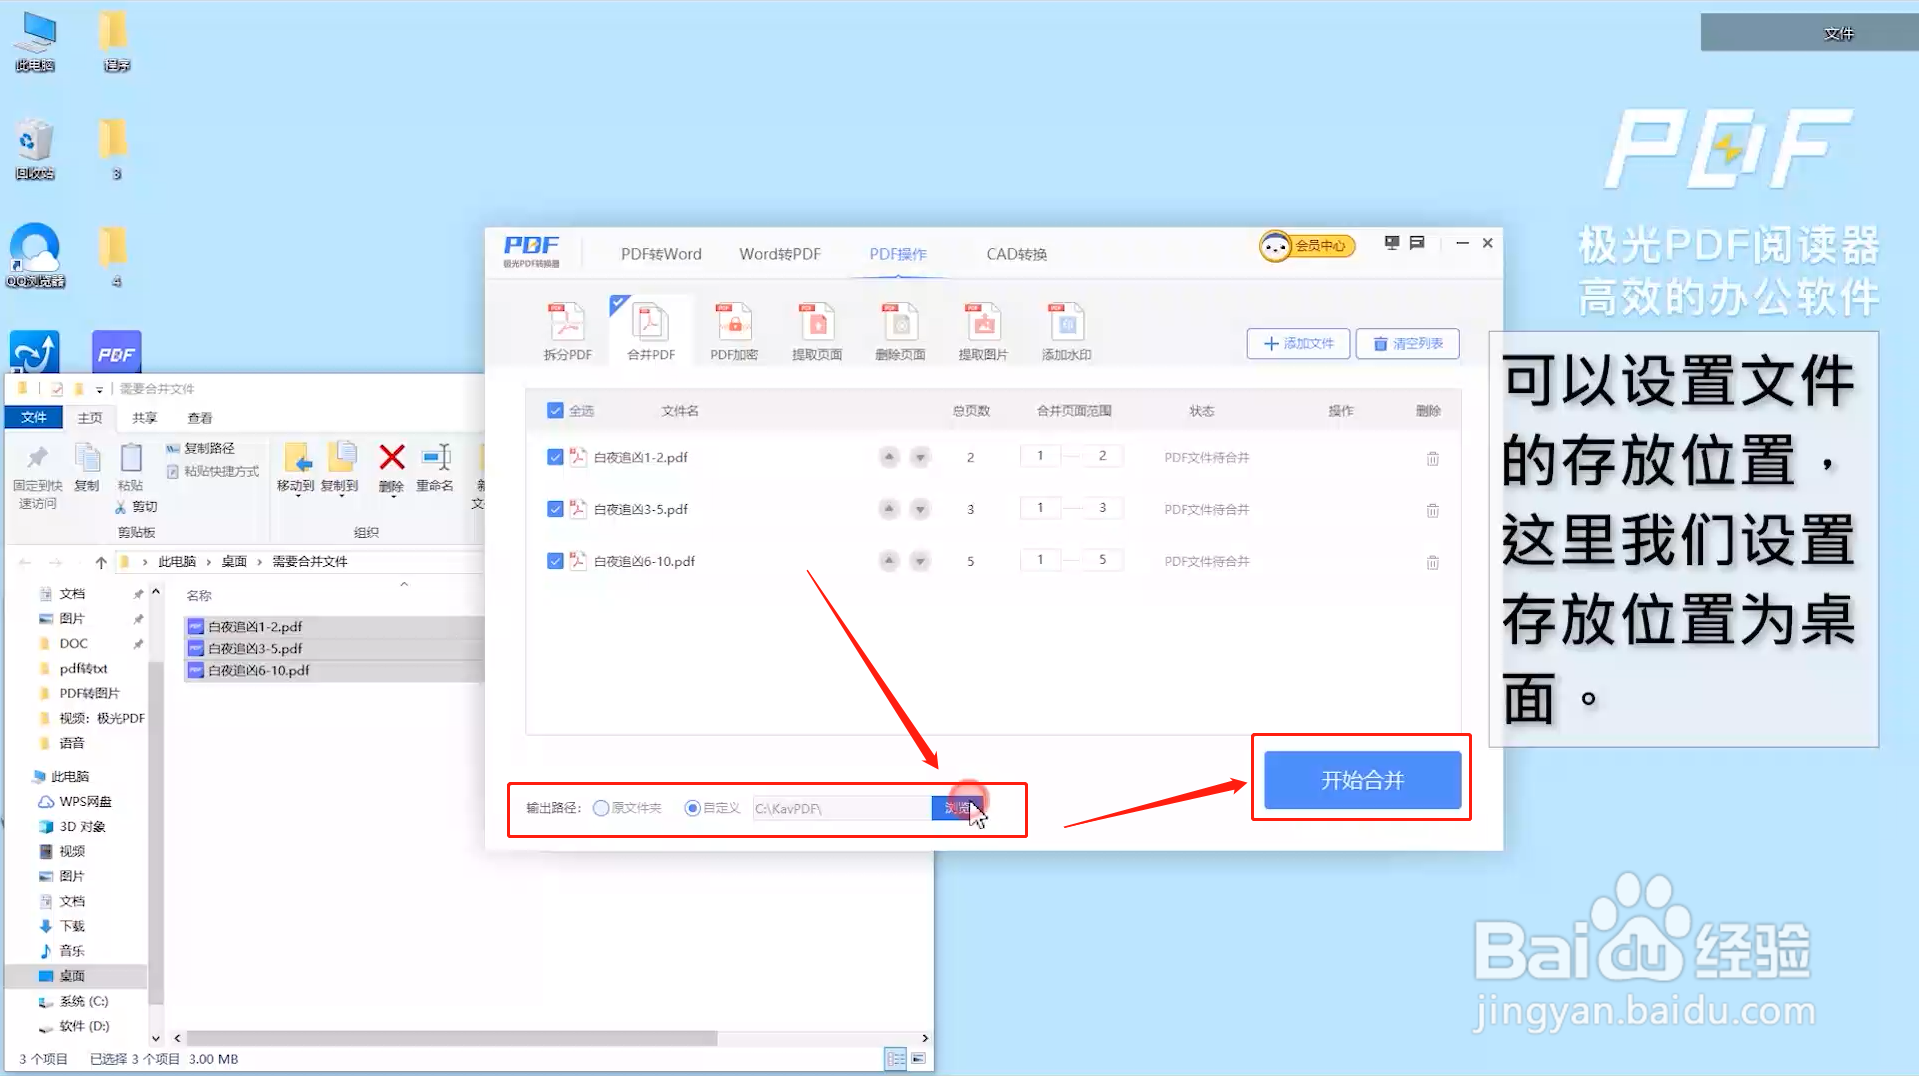Screen dimensions: 1919x1076
Task: Click the 粘贴 paste icon in Explorer ribbon
Action: coord(131,457)
